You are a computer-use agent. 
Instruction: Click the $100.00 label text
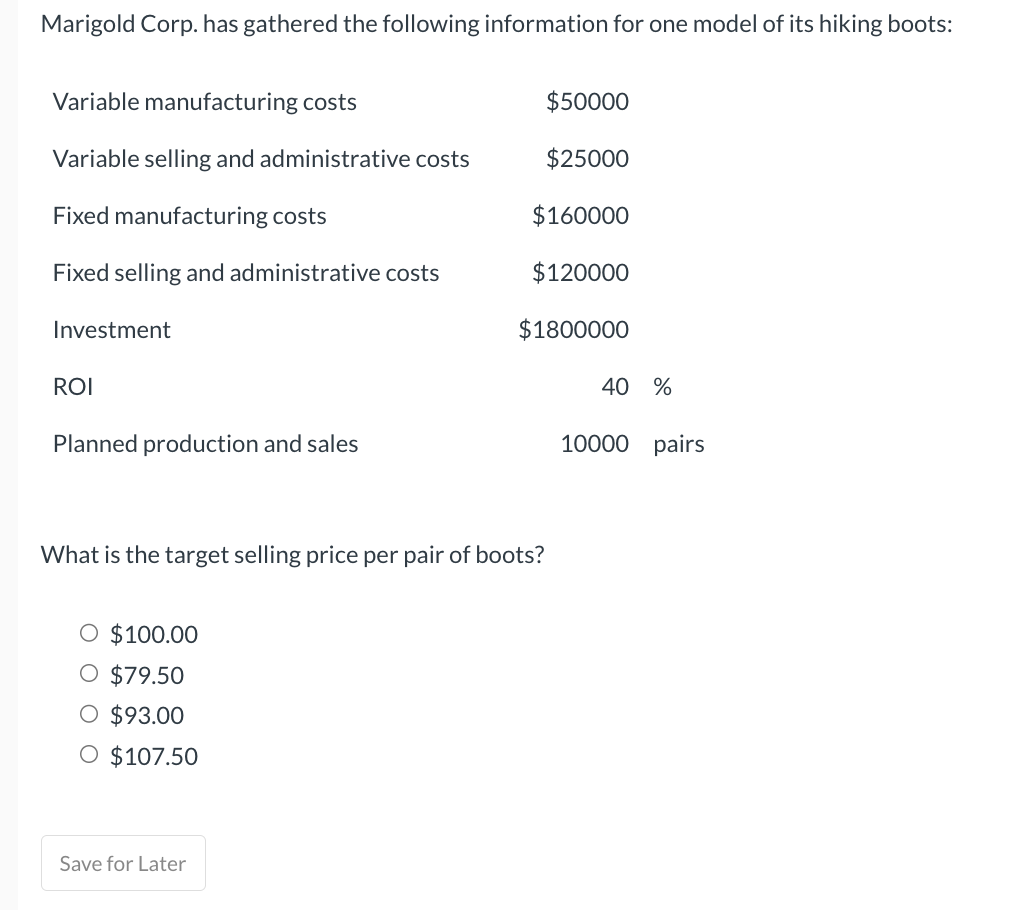coord(154,634)
